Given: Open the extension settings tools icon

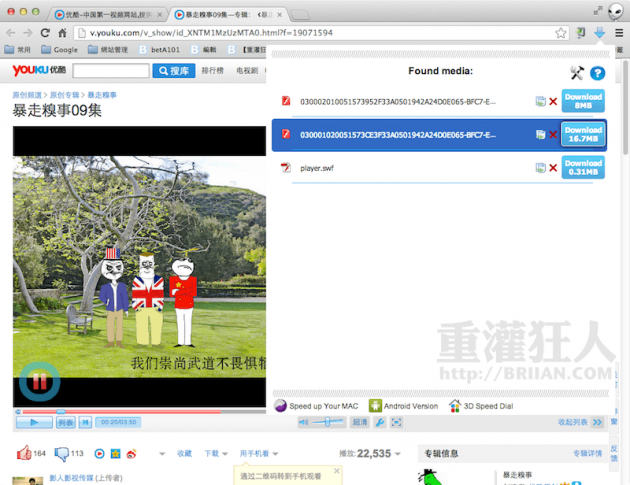Looking at the screenshot, I should (x=577, y=73).
